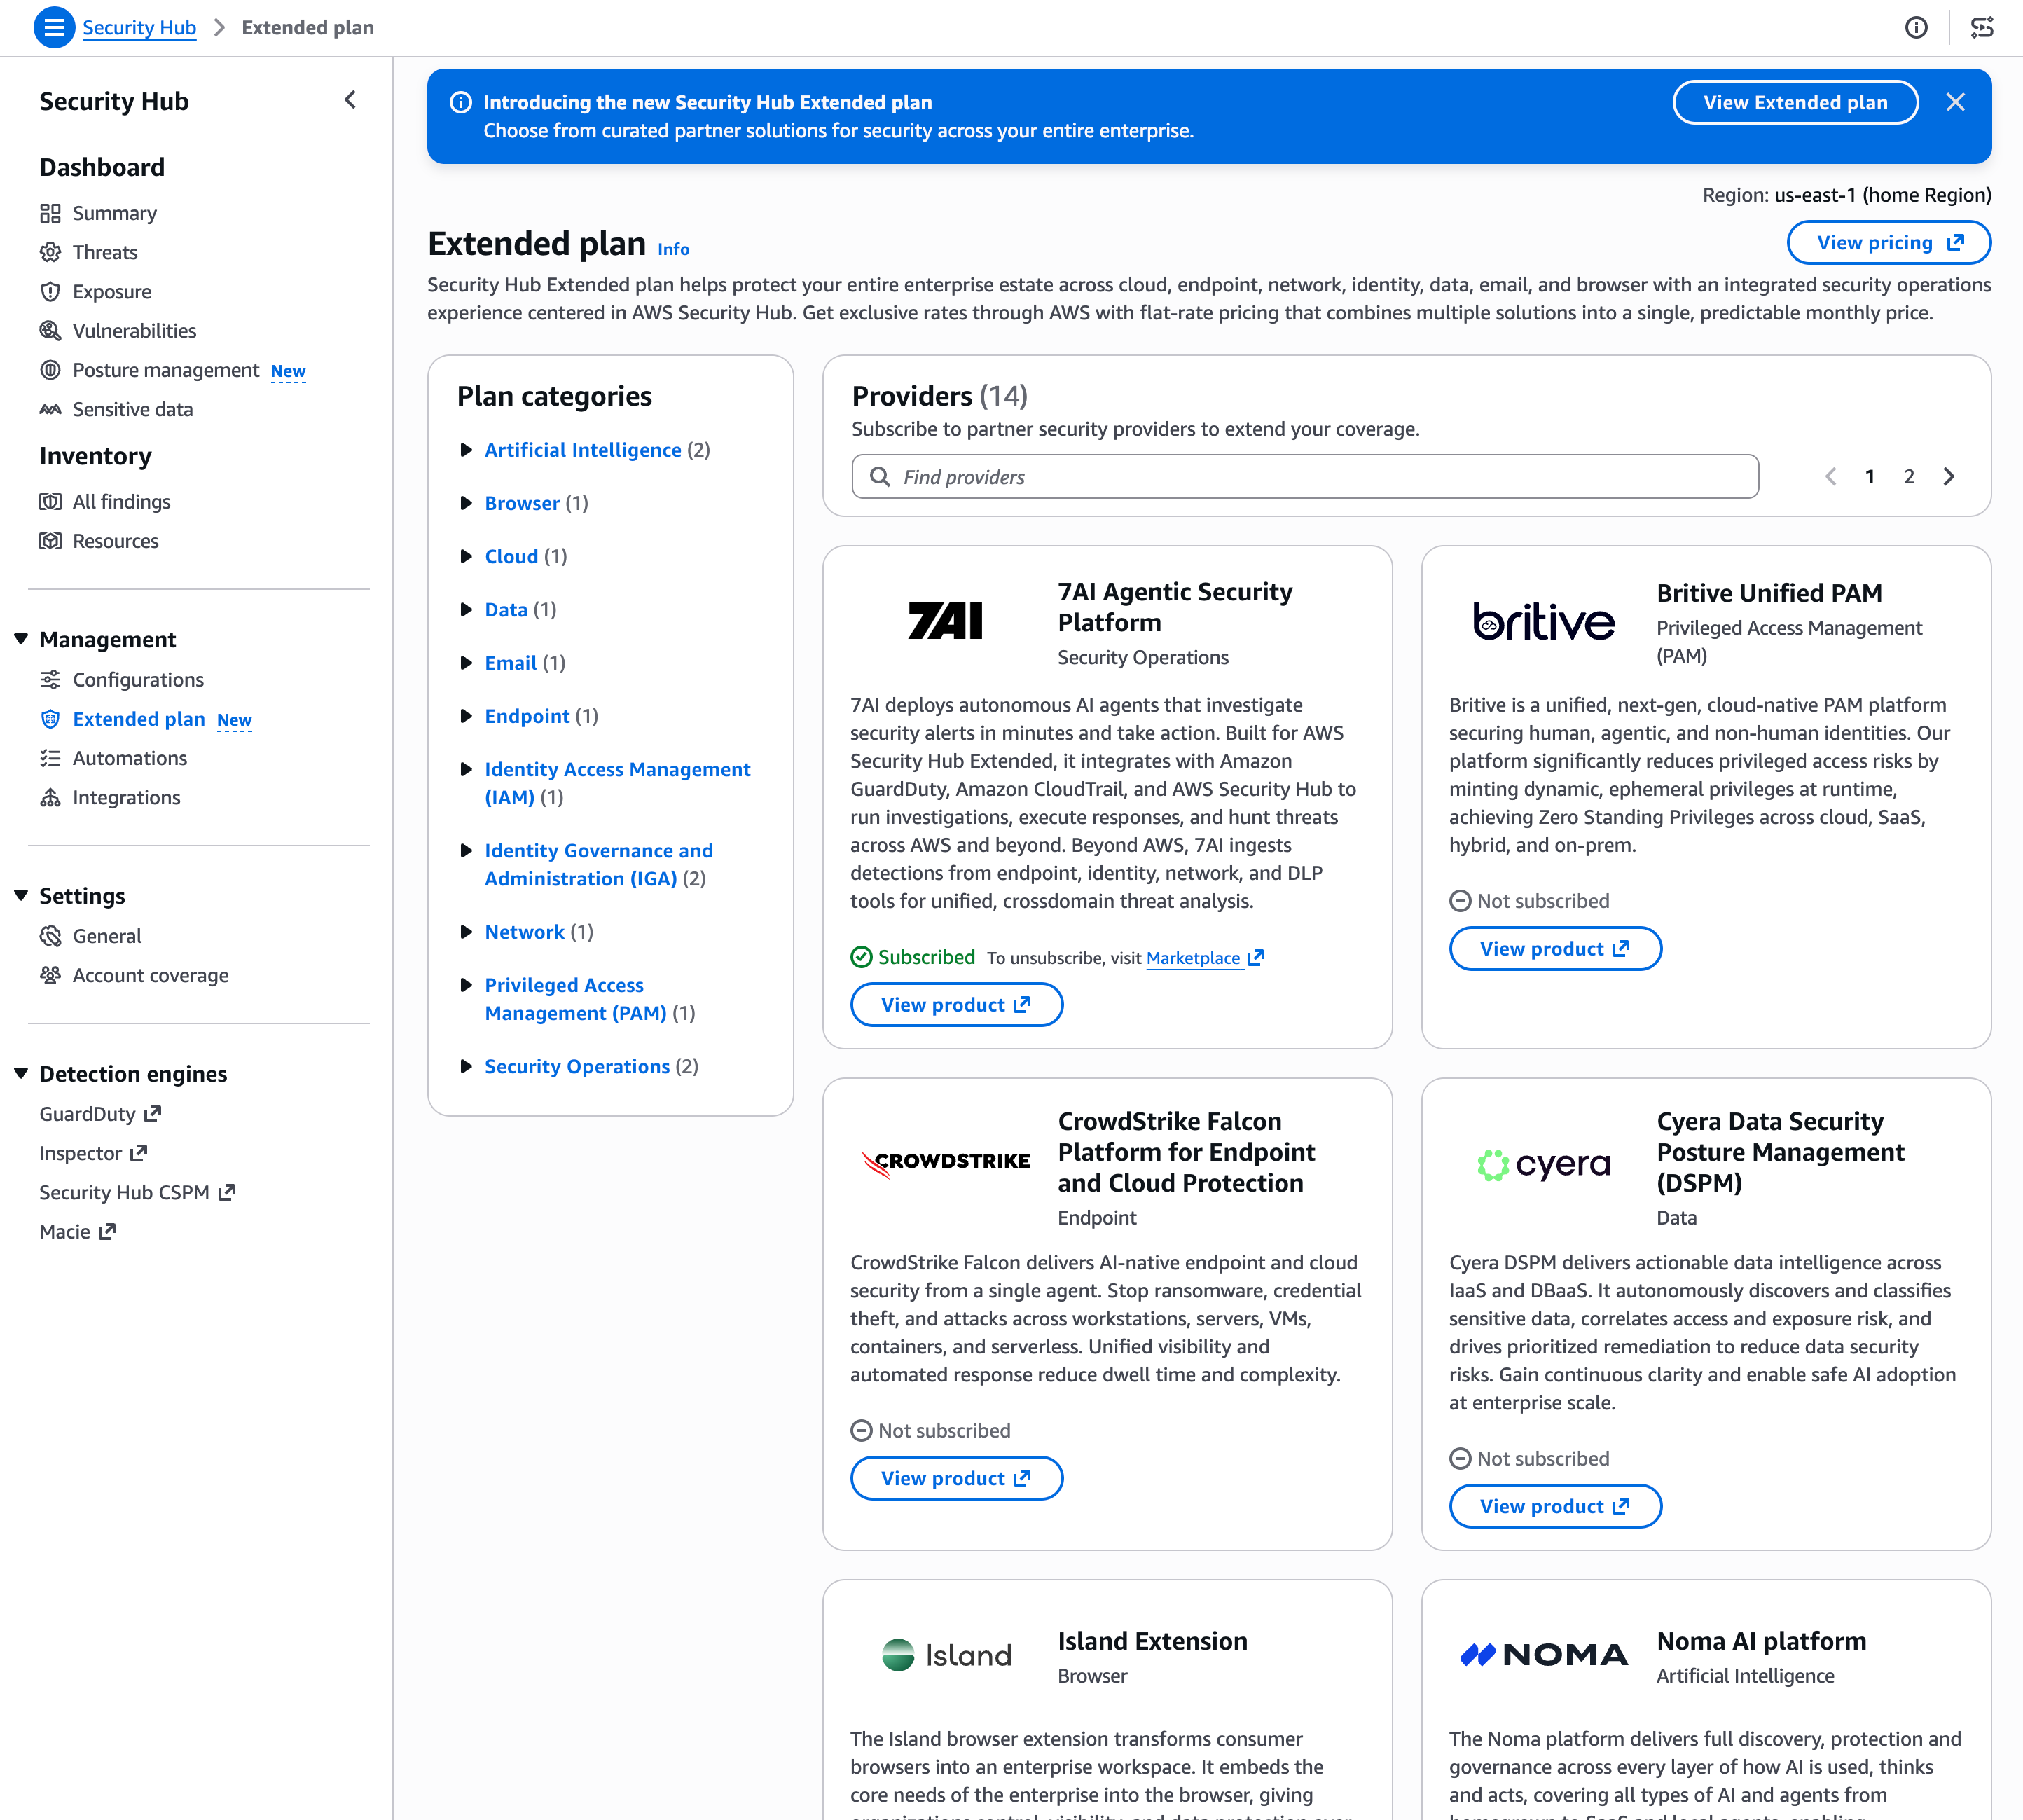This screenshot has width=2023, height=1820.
Task: Click the All findings icon
Action: (x=50, y=501)
